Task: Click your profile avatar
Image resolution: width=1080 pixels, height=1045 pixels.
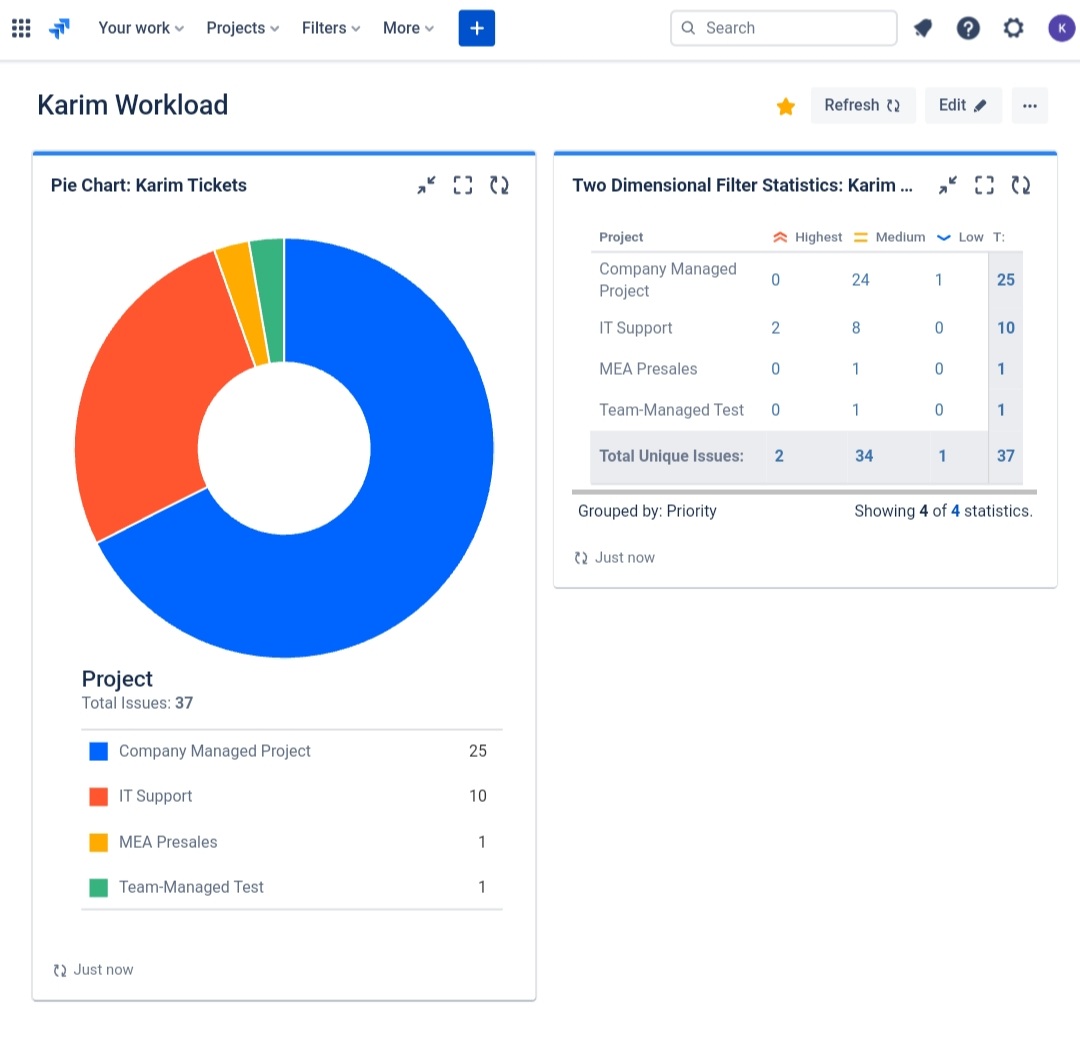Action: pos(1061,27)
